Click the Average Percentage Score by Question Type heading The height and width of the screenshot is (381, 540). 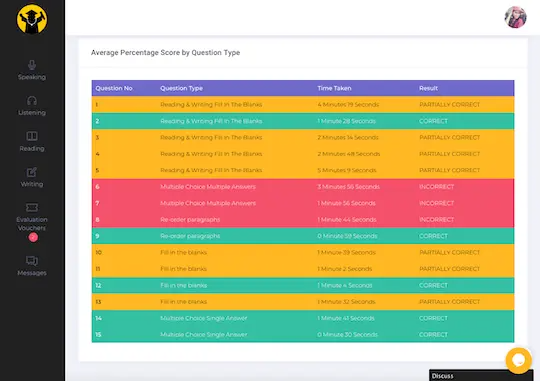pos(165,53)
